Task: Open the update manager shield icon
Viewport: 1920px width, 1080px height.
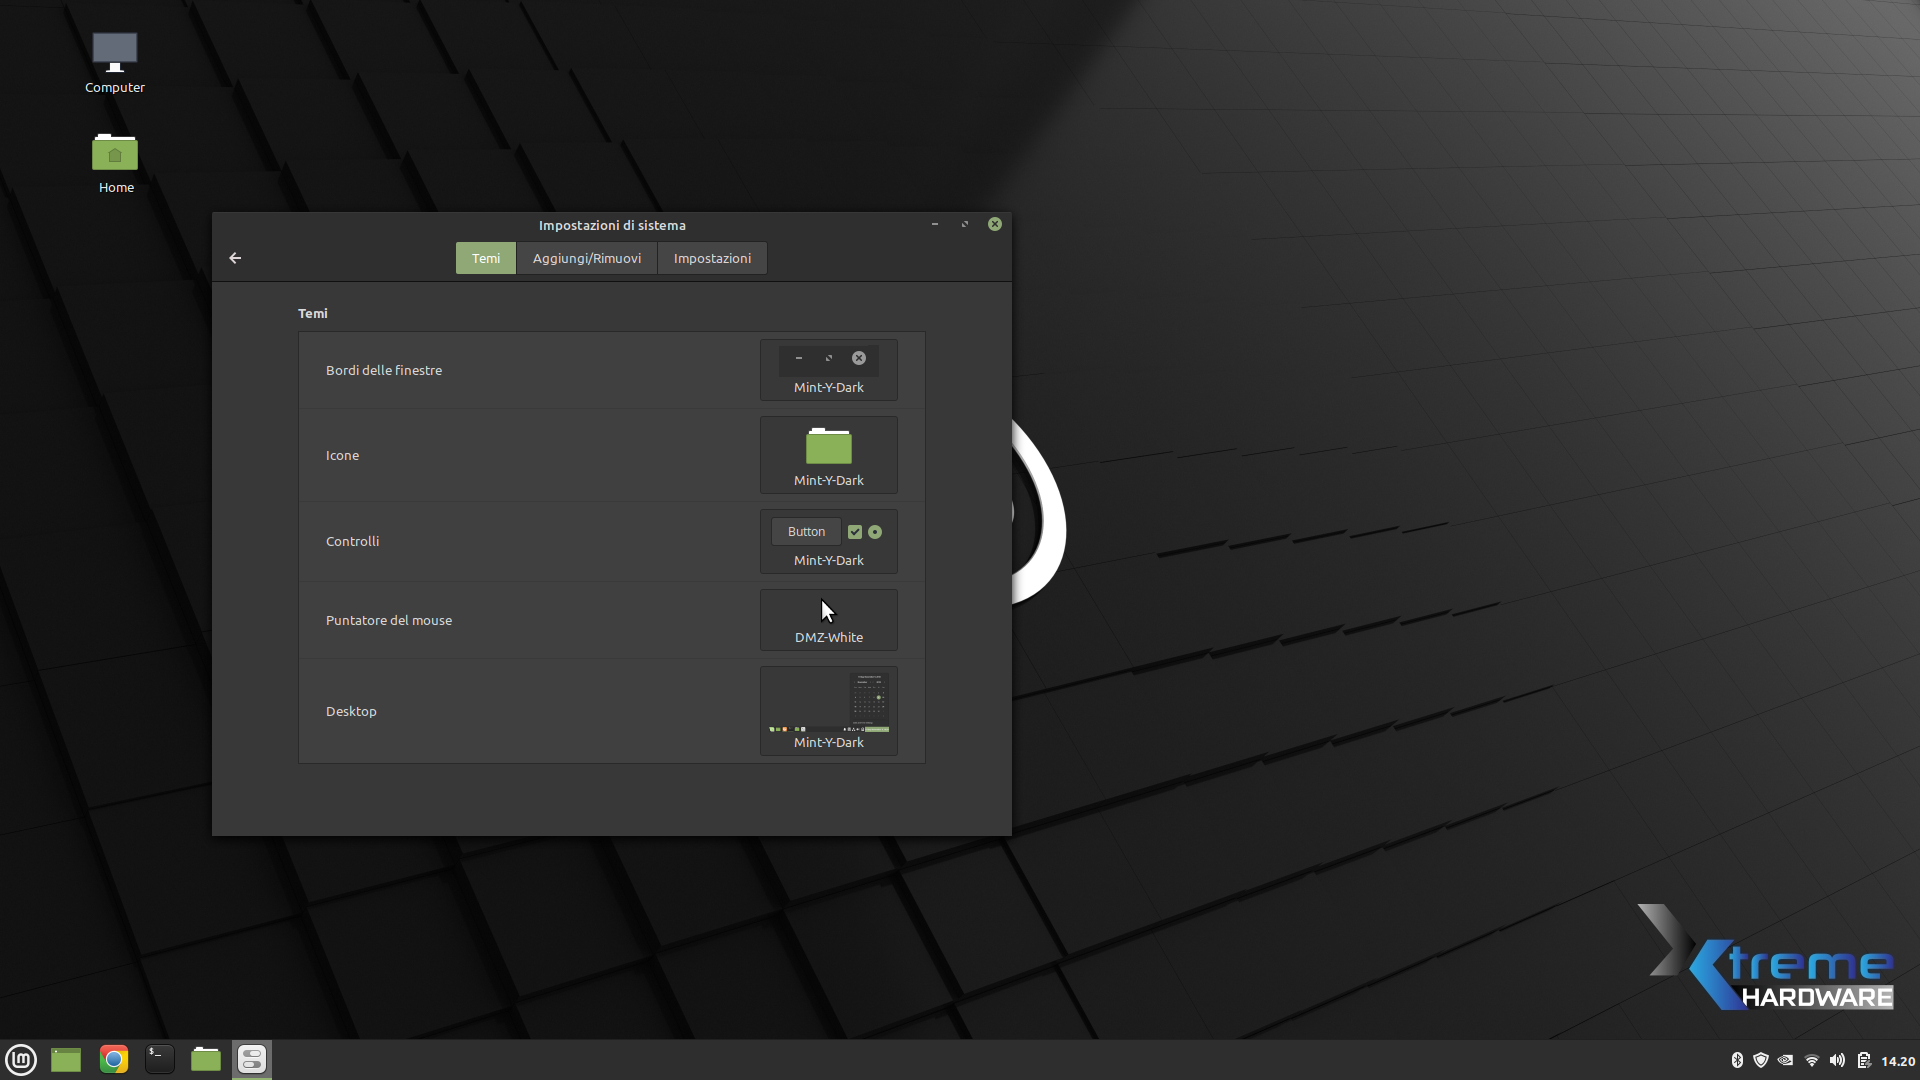Action: (x=1761, y=1061)
